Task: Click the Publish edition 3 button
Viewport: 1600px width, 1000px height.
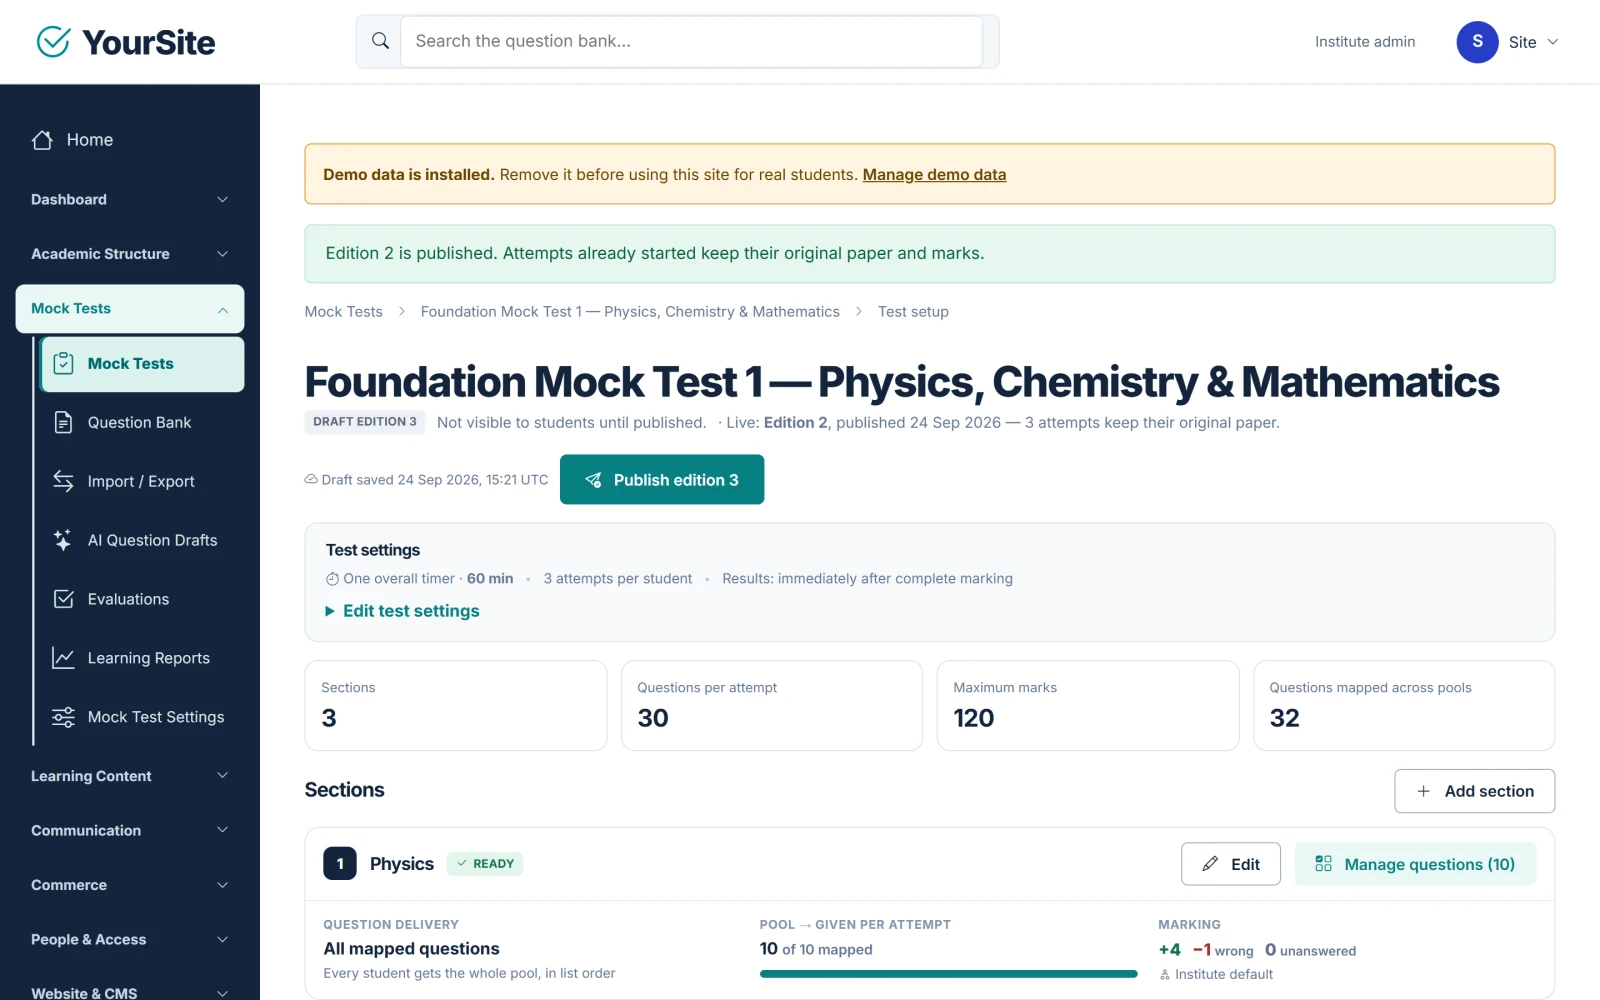Action: tap(662, 480)
